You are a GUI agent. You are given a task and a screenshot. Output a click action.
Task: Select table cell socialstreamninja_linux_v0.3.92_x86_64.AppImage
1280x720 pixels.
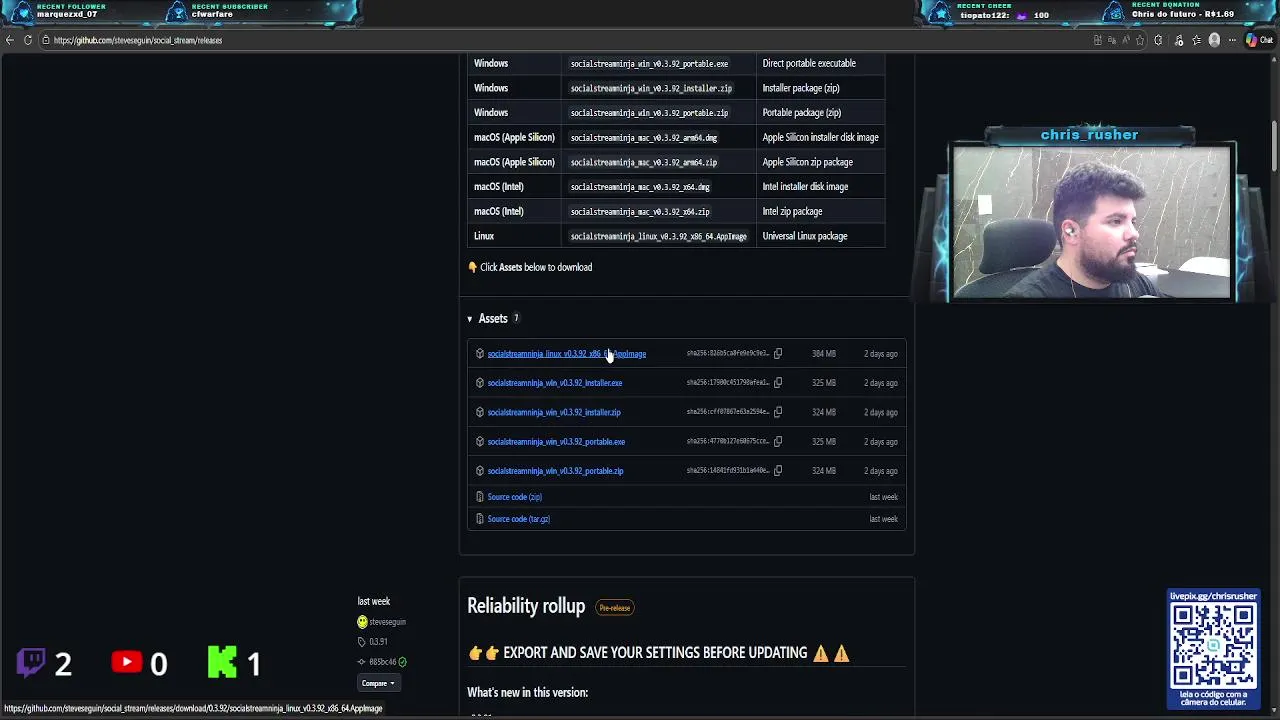click(x=658, y=236)
